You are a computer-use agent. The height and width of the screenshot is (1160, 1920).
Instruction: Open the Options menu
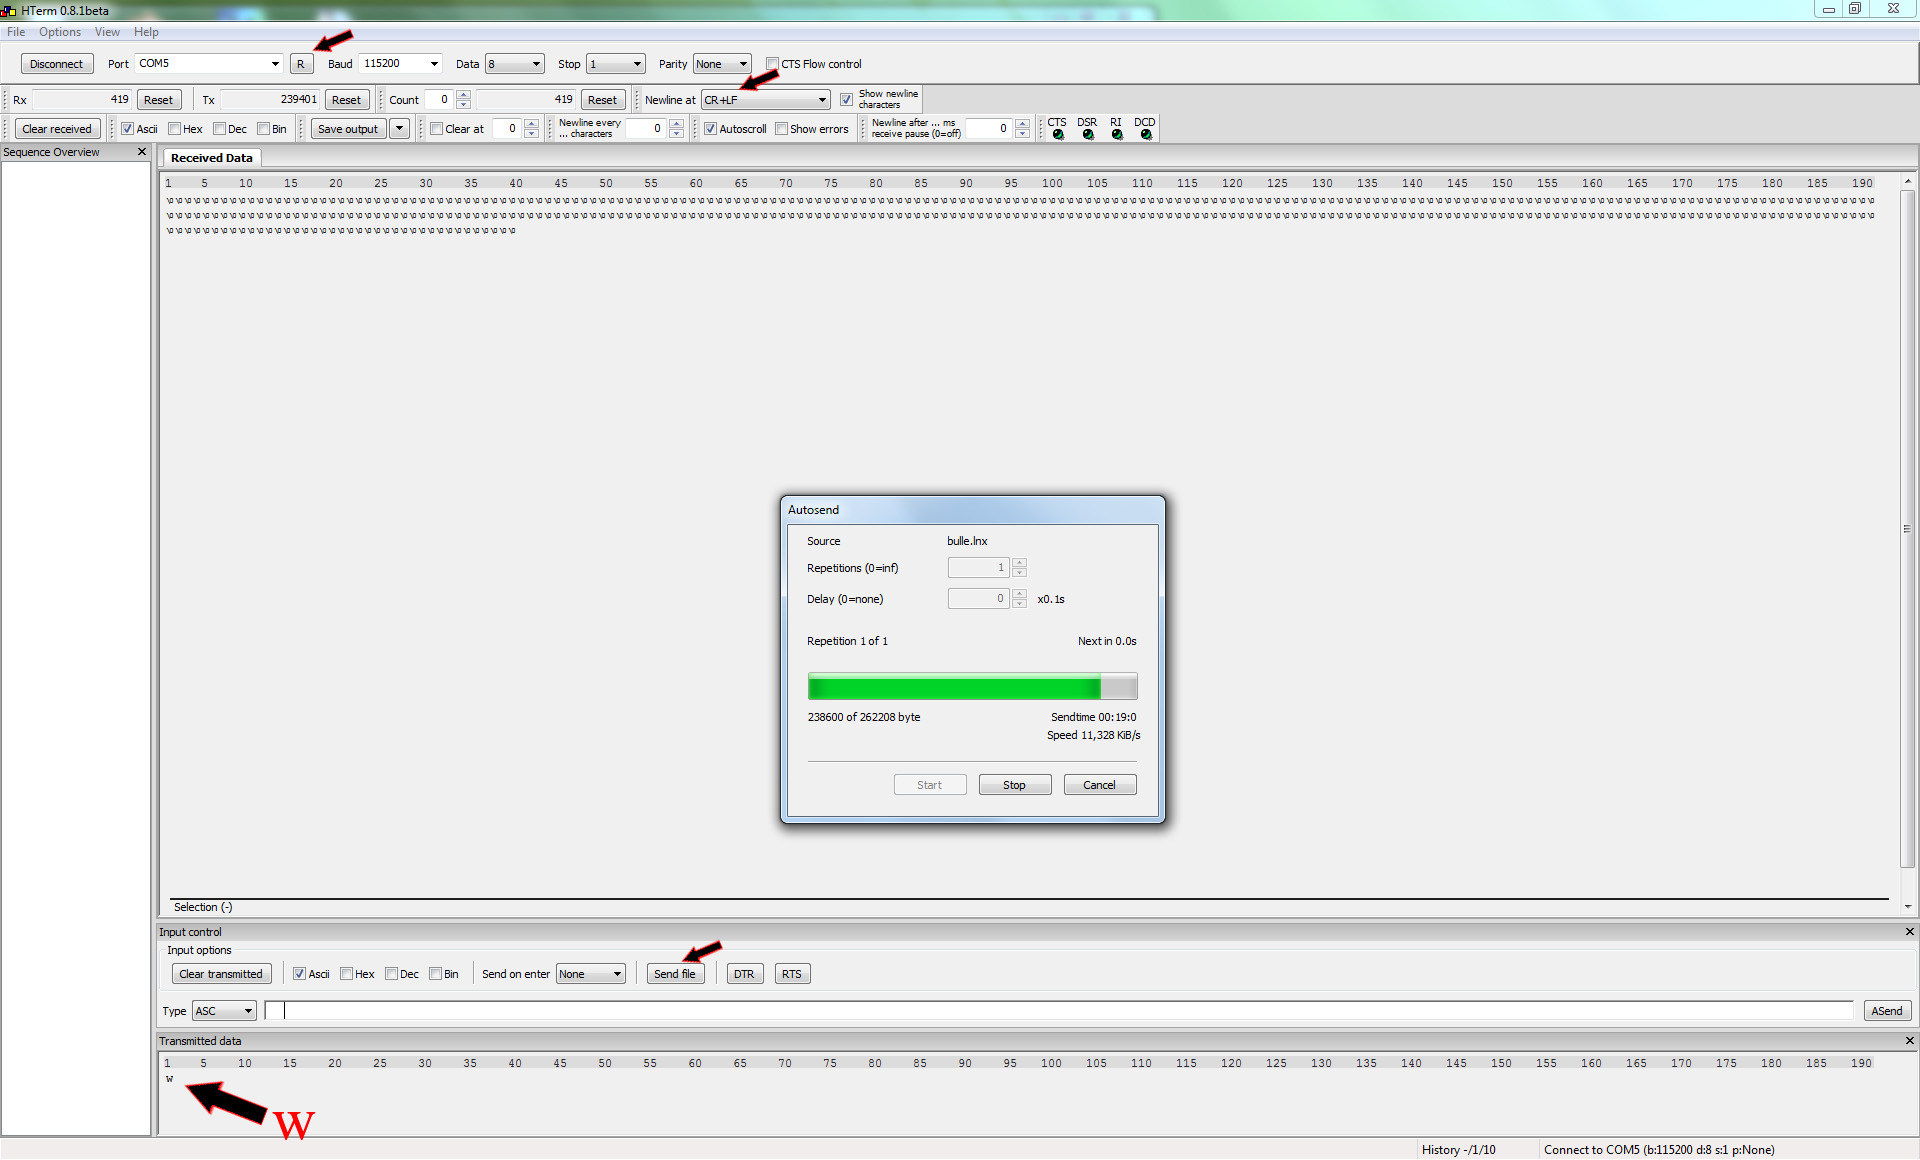(x=60, y=32)
